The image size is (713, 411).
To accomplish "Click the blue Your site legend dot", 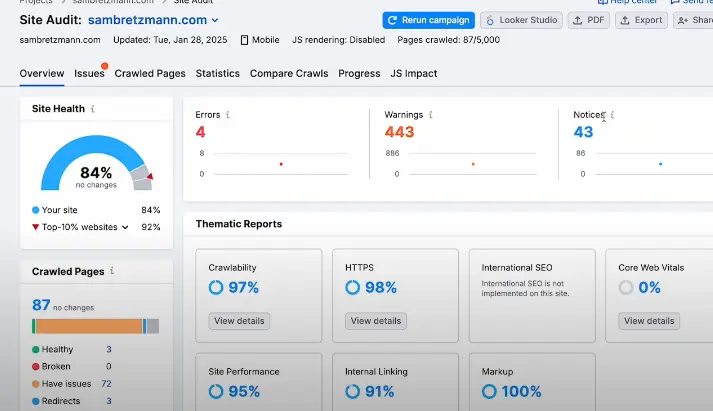I will (x=35, y=210).
